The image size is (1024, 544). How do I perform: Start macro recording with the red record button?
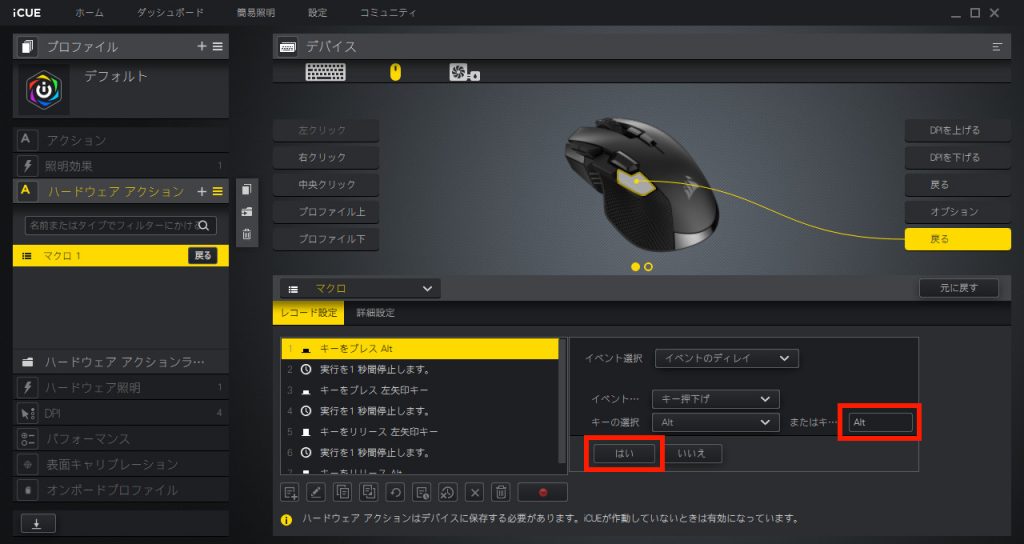(x=543, y=492)
